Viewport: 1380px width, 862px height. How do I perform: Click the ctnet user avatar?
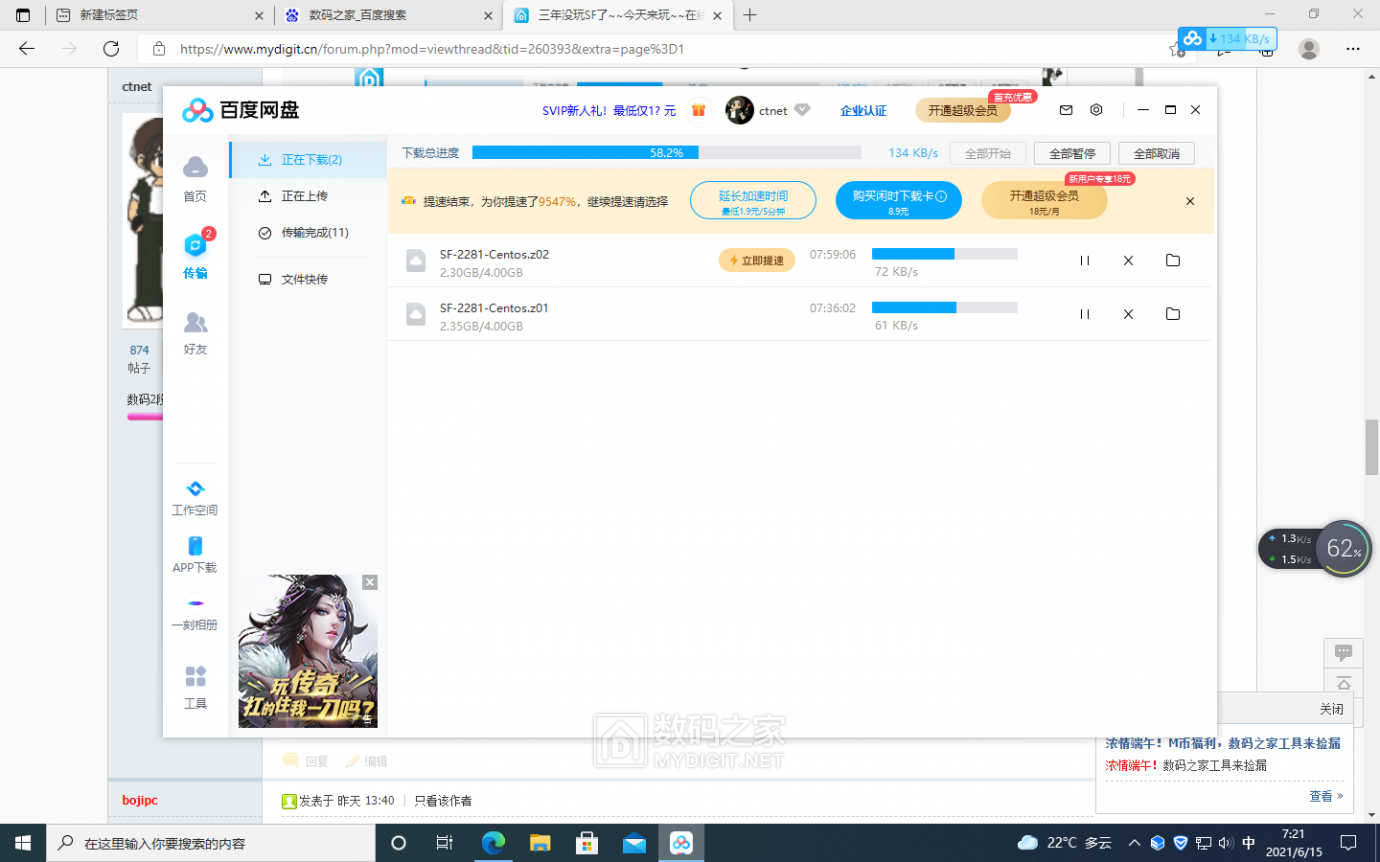[x=739, y=110]
